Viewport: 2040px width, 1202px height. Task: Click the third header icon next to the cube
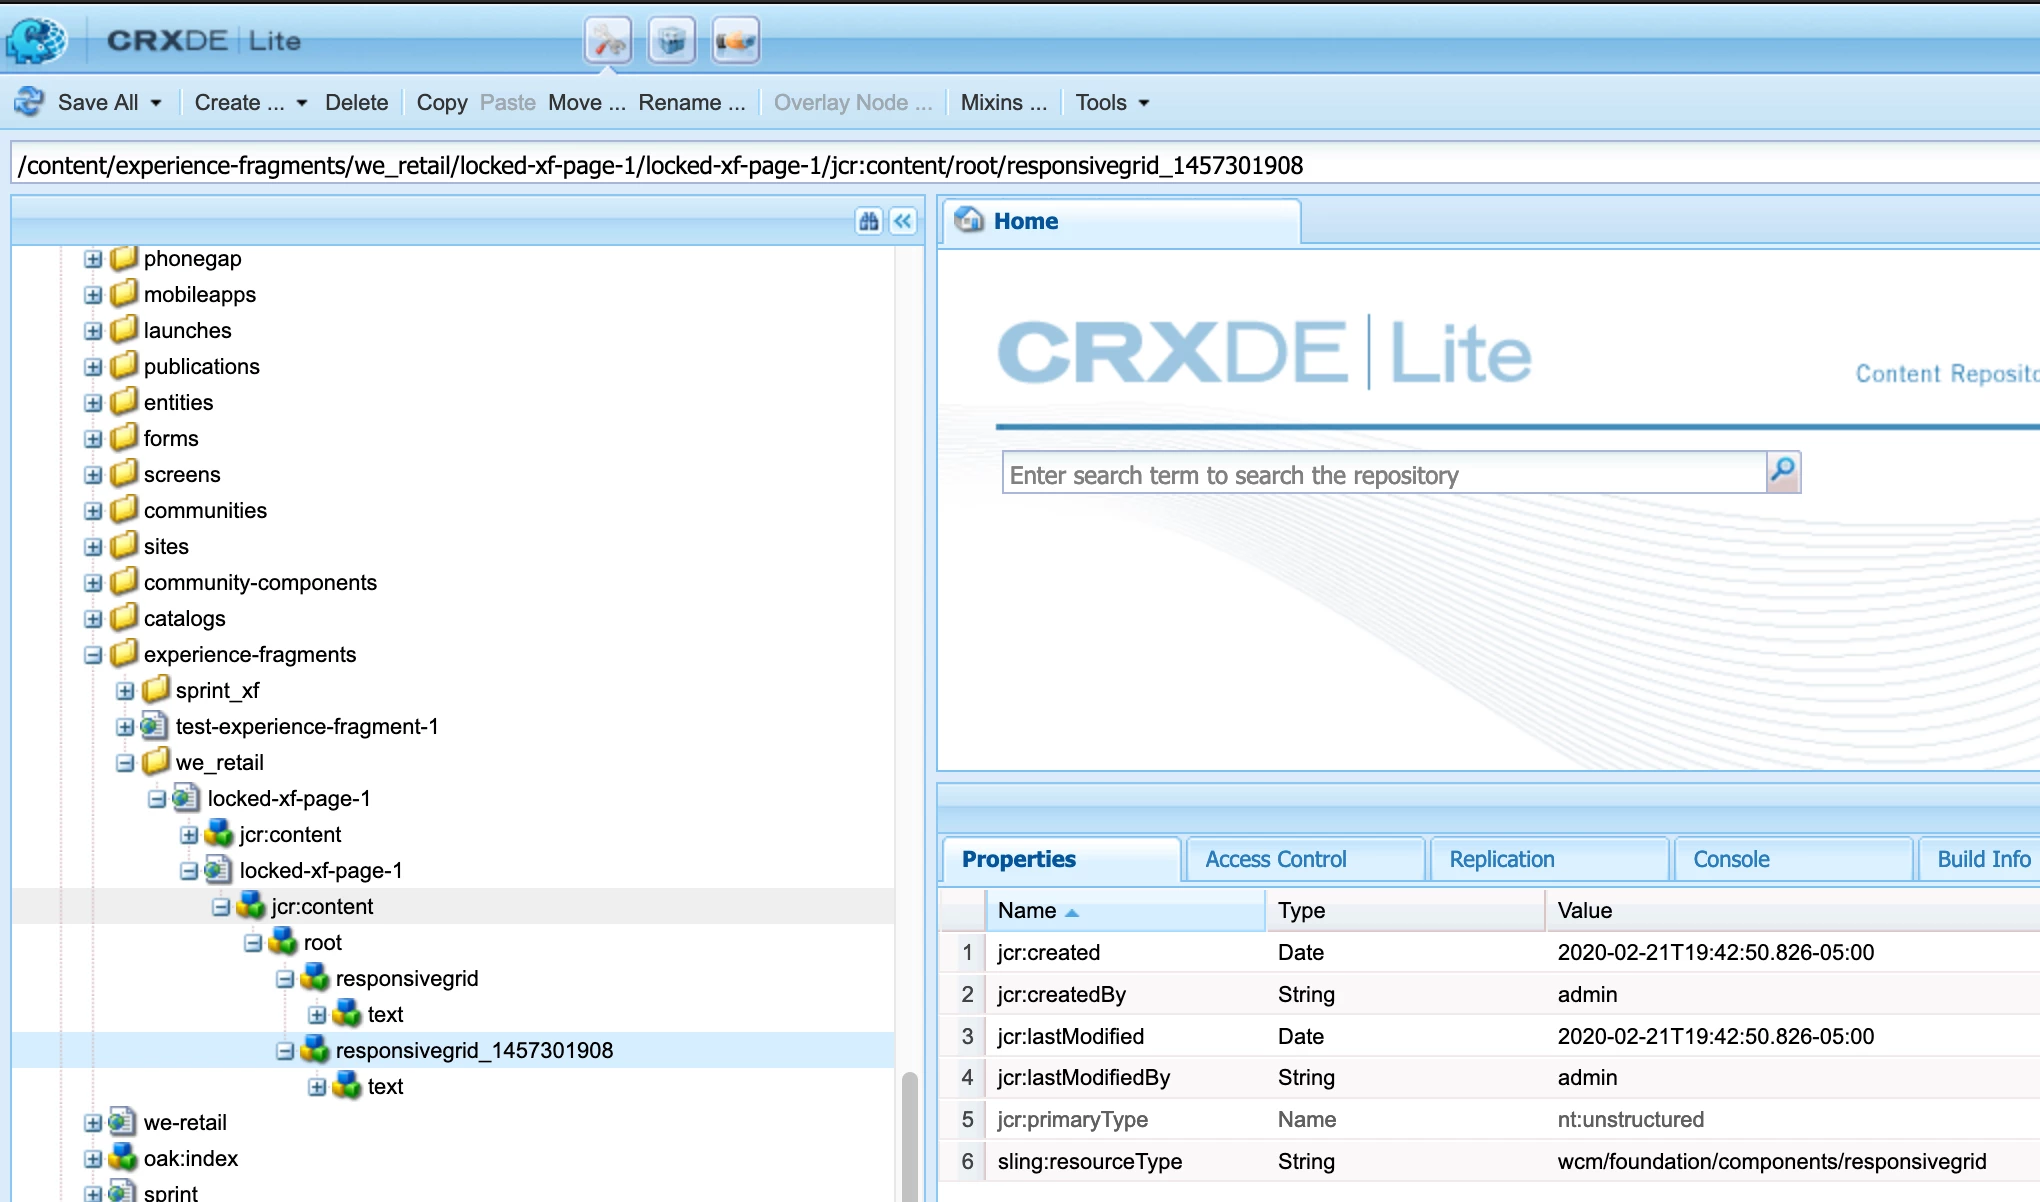(735, 41)
